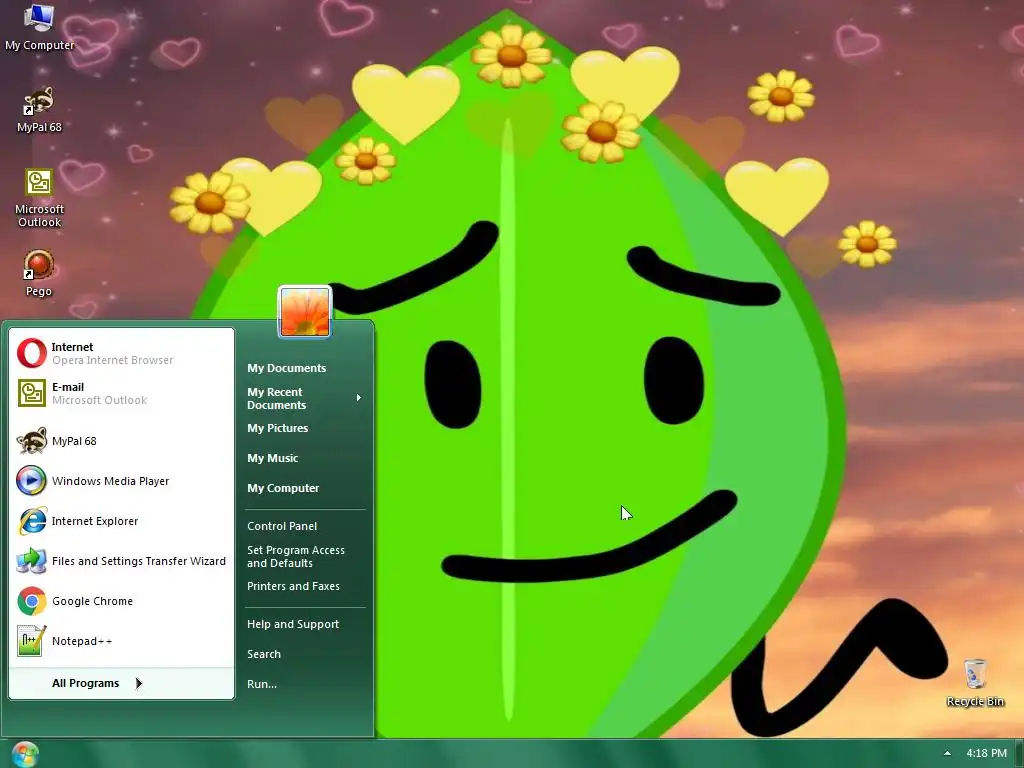Click Files and Settings Transfer Wizard text

tap(138, 561)
